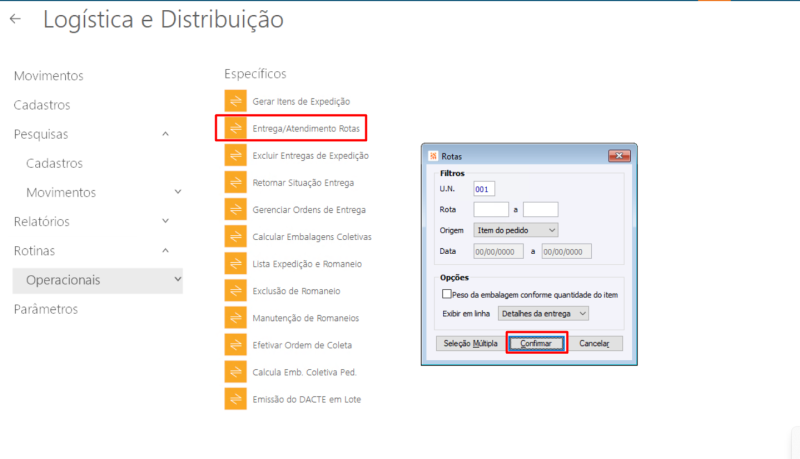Click the orange icon for Exclusão de Romaneio
The width and height of the screenshot is (800, 459).
(x=235, y=290)
